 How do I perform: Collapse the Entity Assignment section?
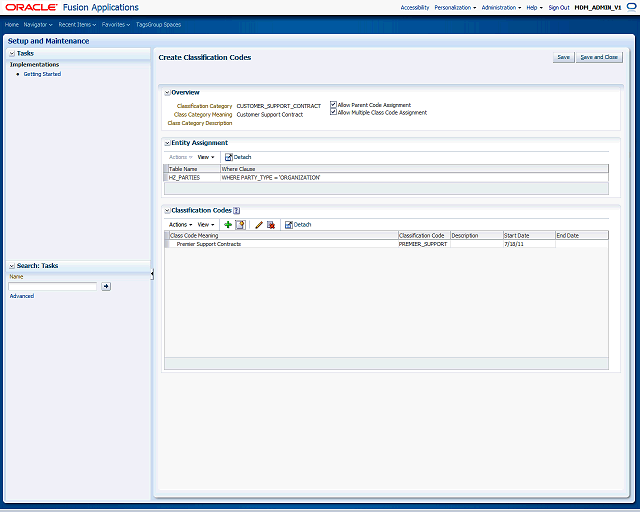(167, 143)
